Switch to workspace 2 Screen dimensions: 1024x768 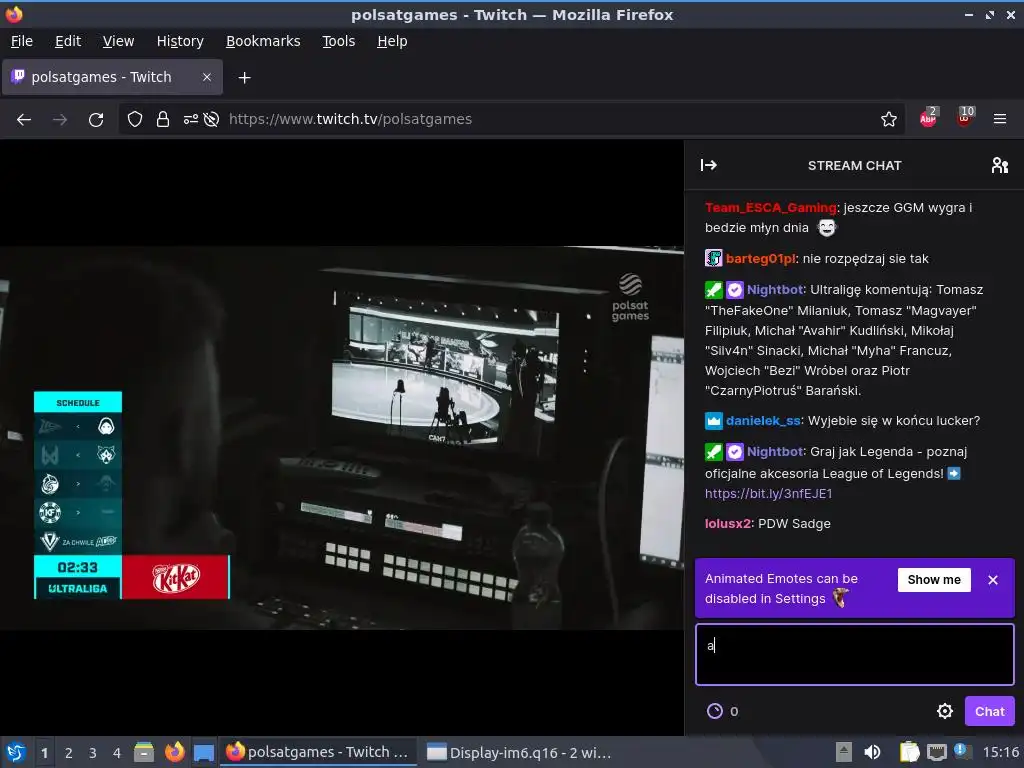coord(69,753)
